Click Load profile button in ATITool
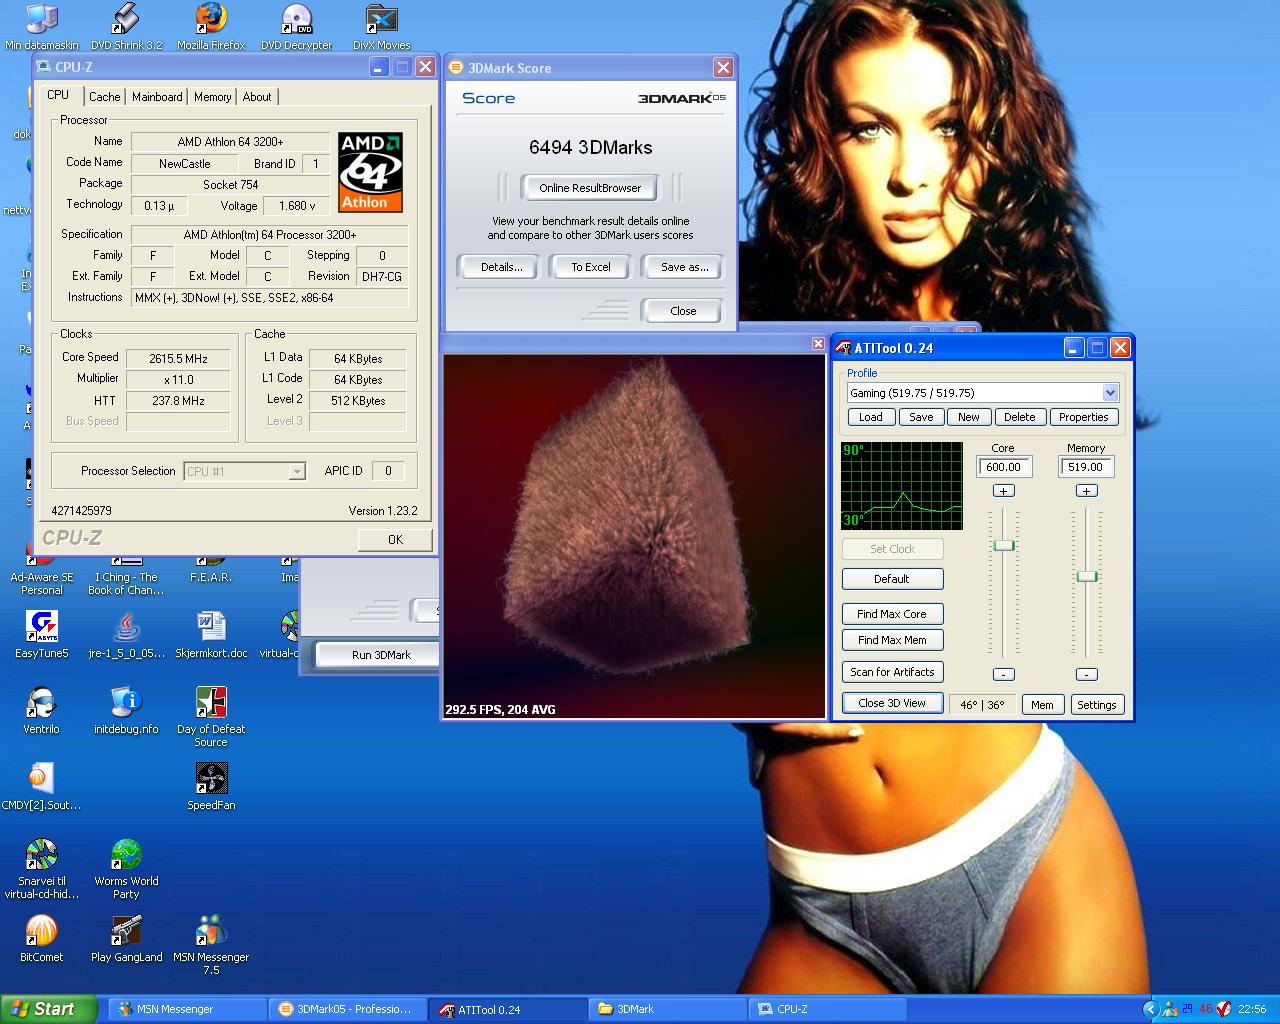 [871, 418]
